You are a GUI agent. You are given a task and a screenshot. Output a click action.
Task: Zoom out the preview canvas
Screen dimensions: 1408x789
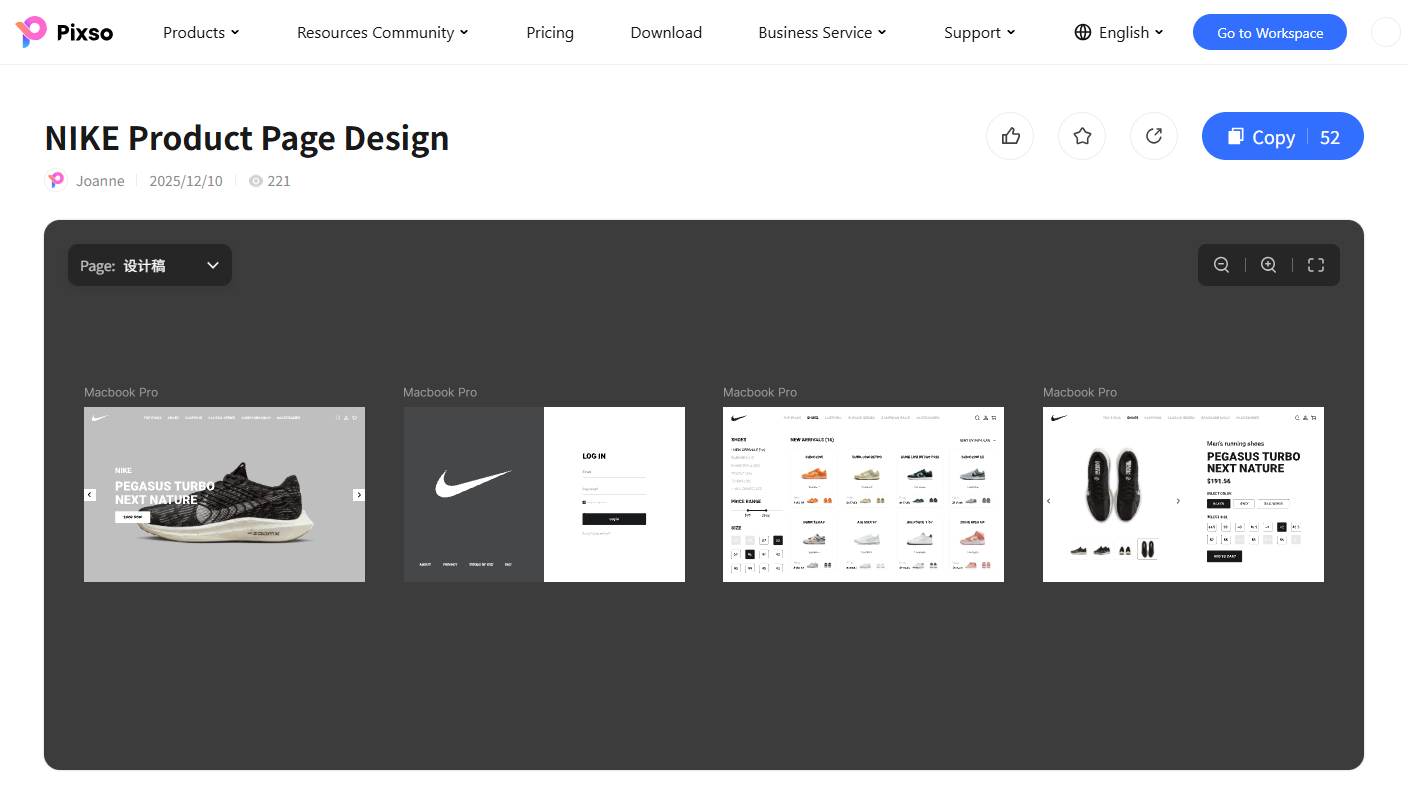point(1221,265)
